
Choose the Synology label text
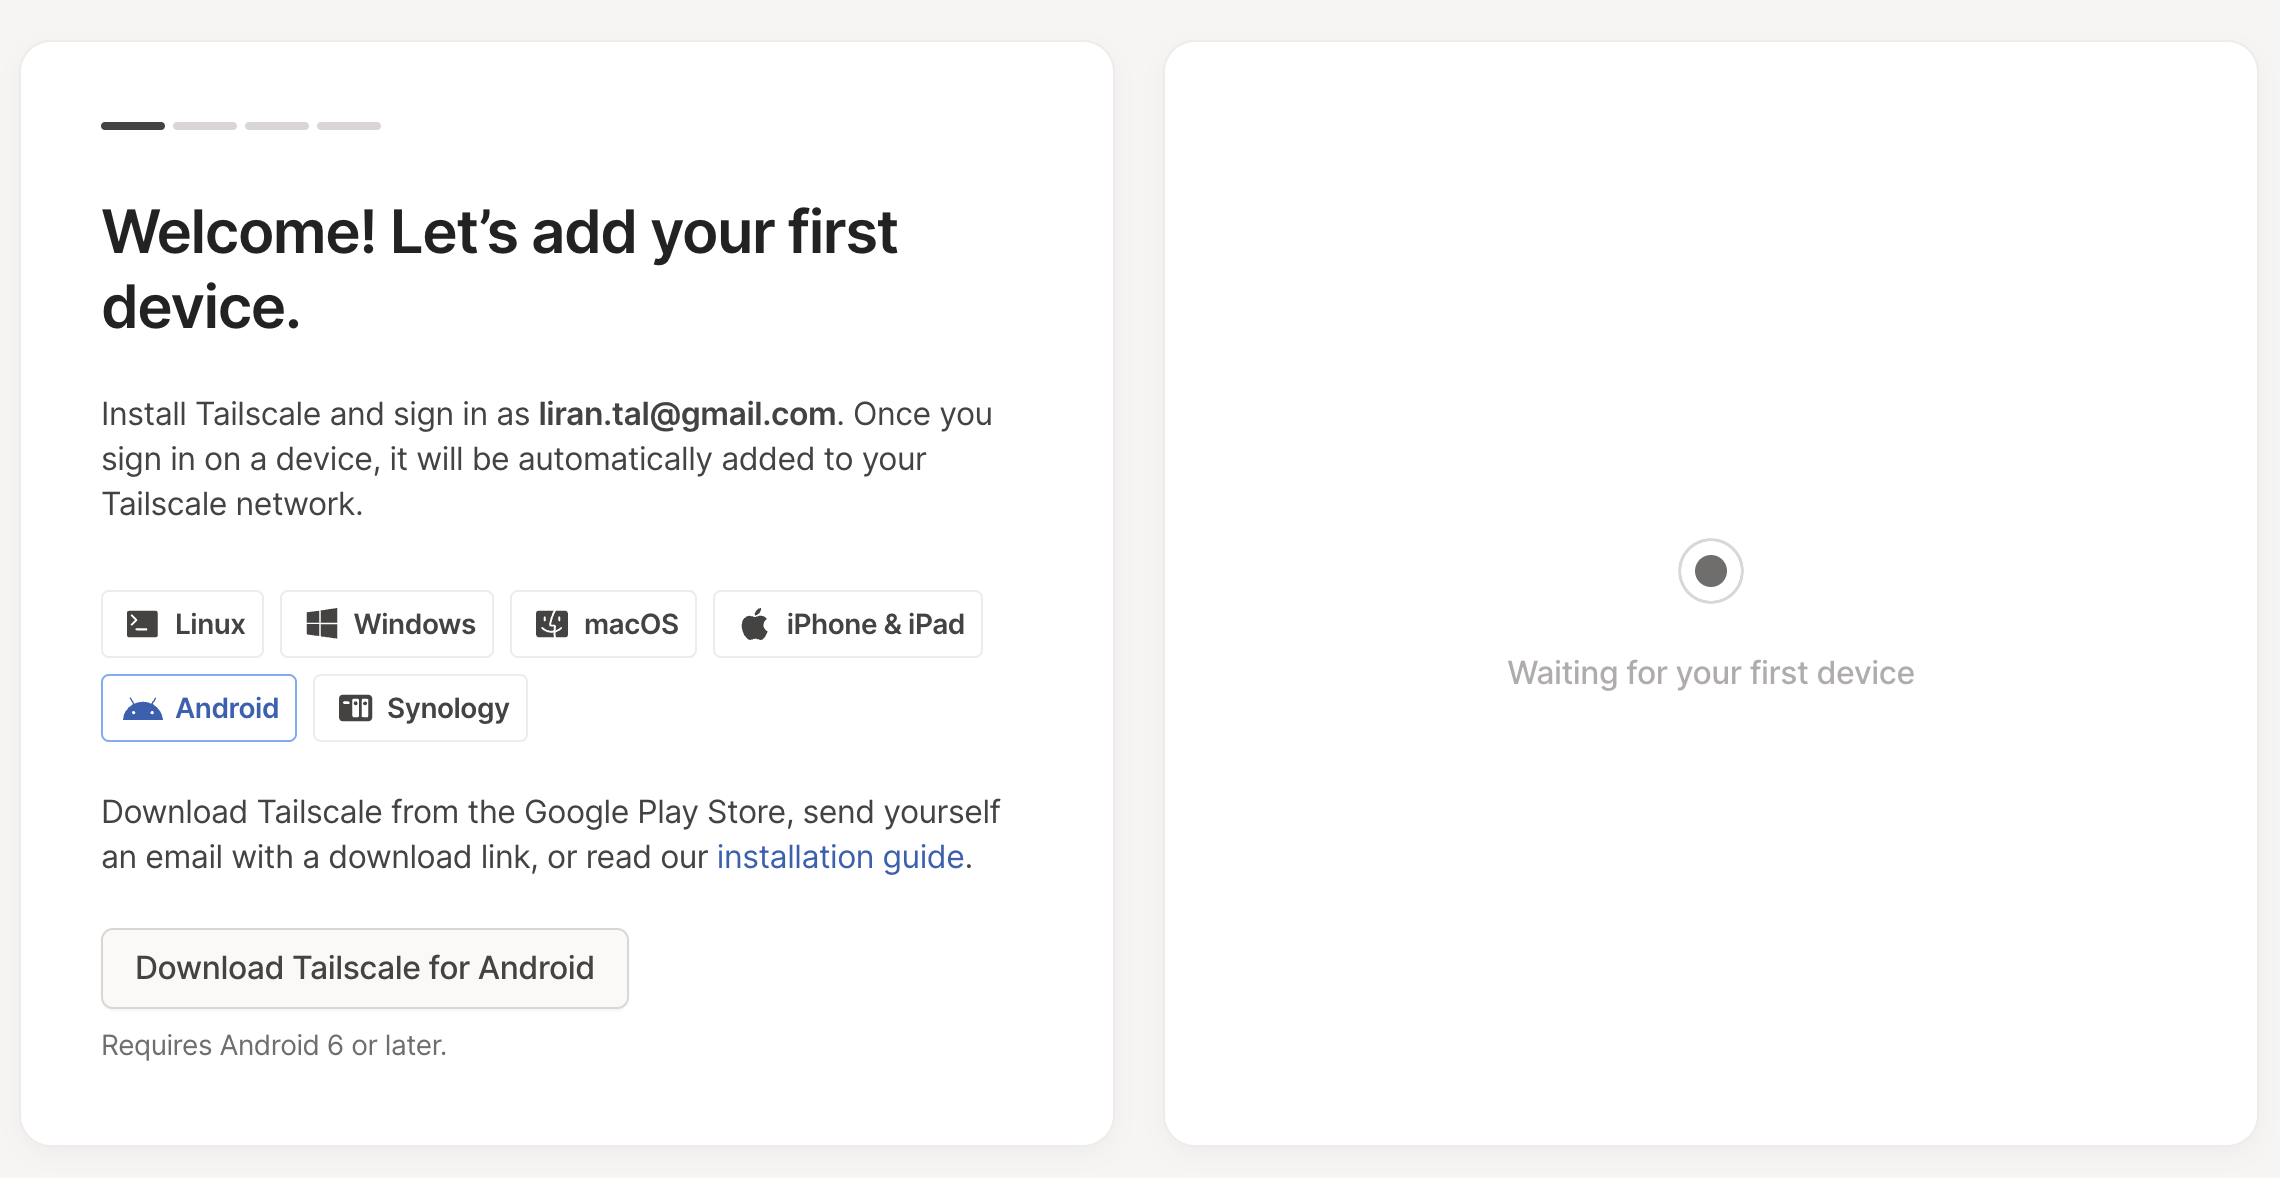tap(448, 708)
